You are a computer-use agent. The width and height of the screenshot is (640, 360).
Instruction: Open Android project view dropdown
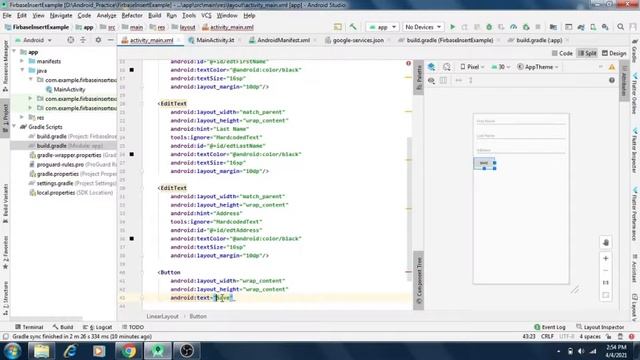[33, 40]
